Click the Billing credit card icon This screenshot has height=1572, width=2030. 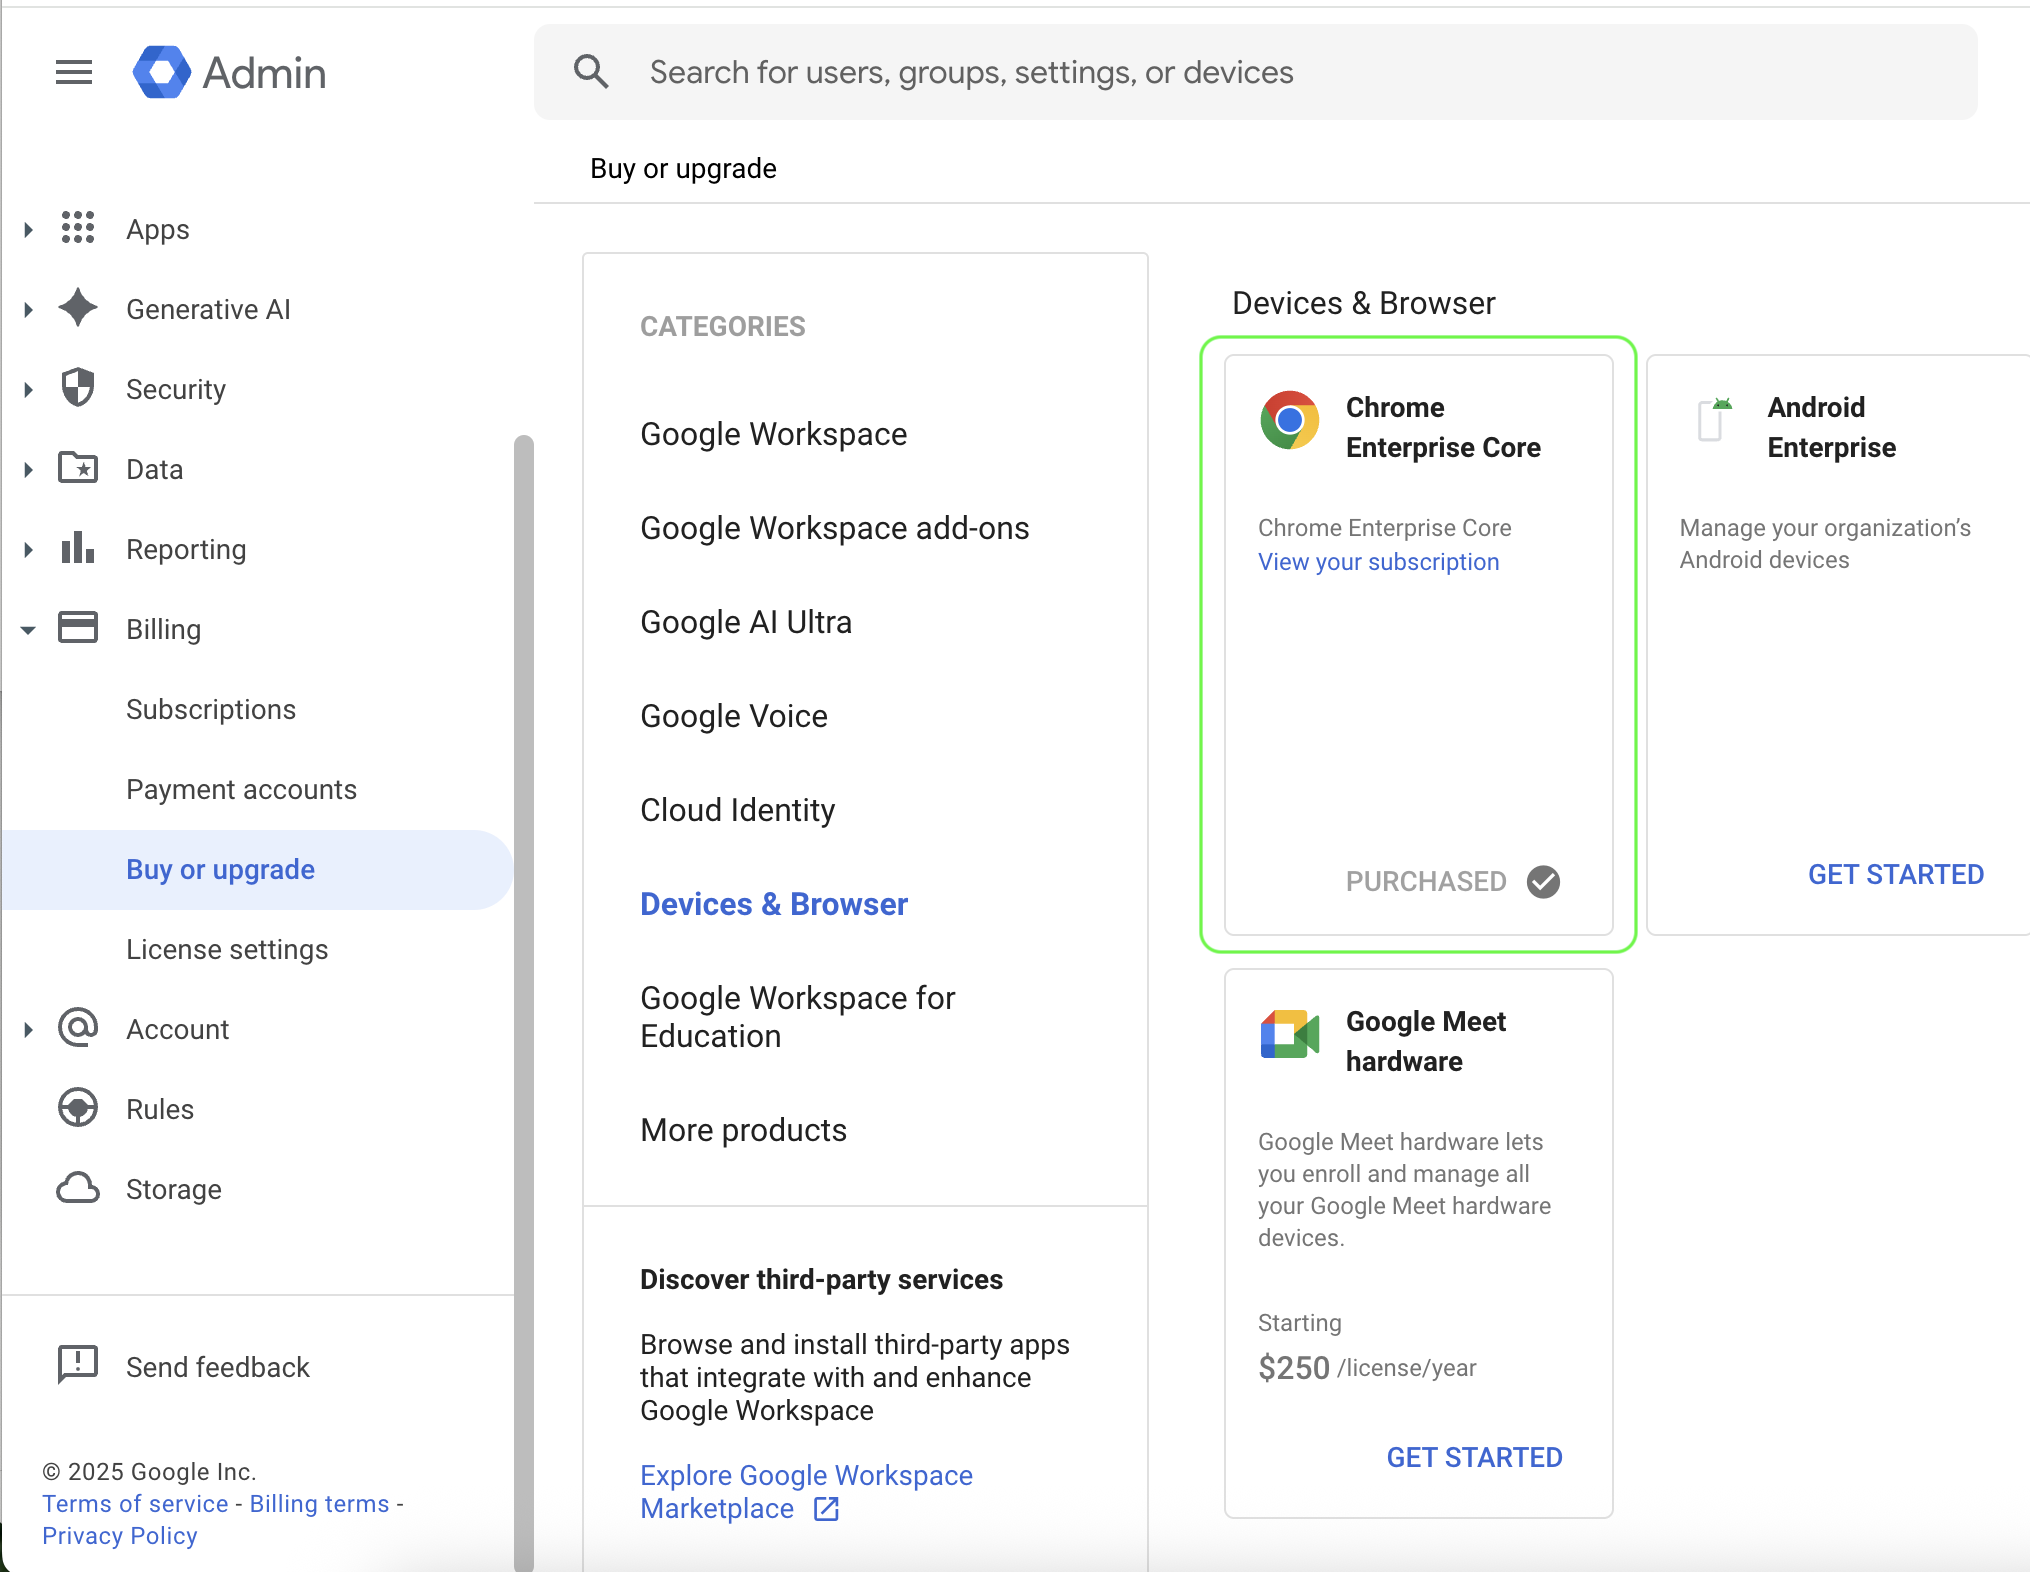pos(78,628)
